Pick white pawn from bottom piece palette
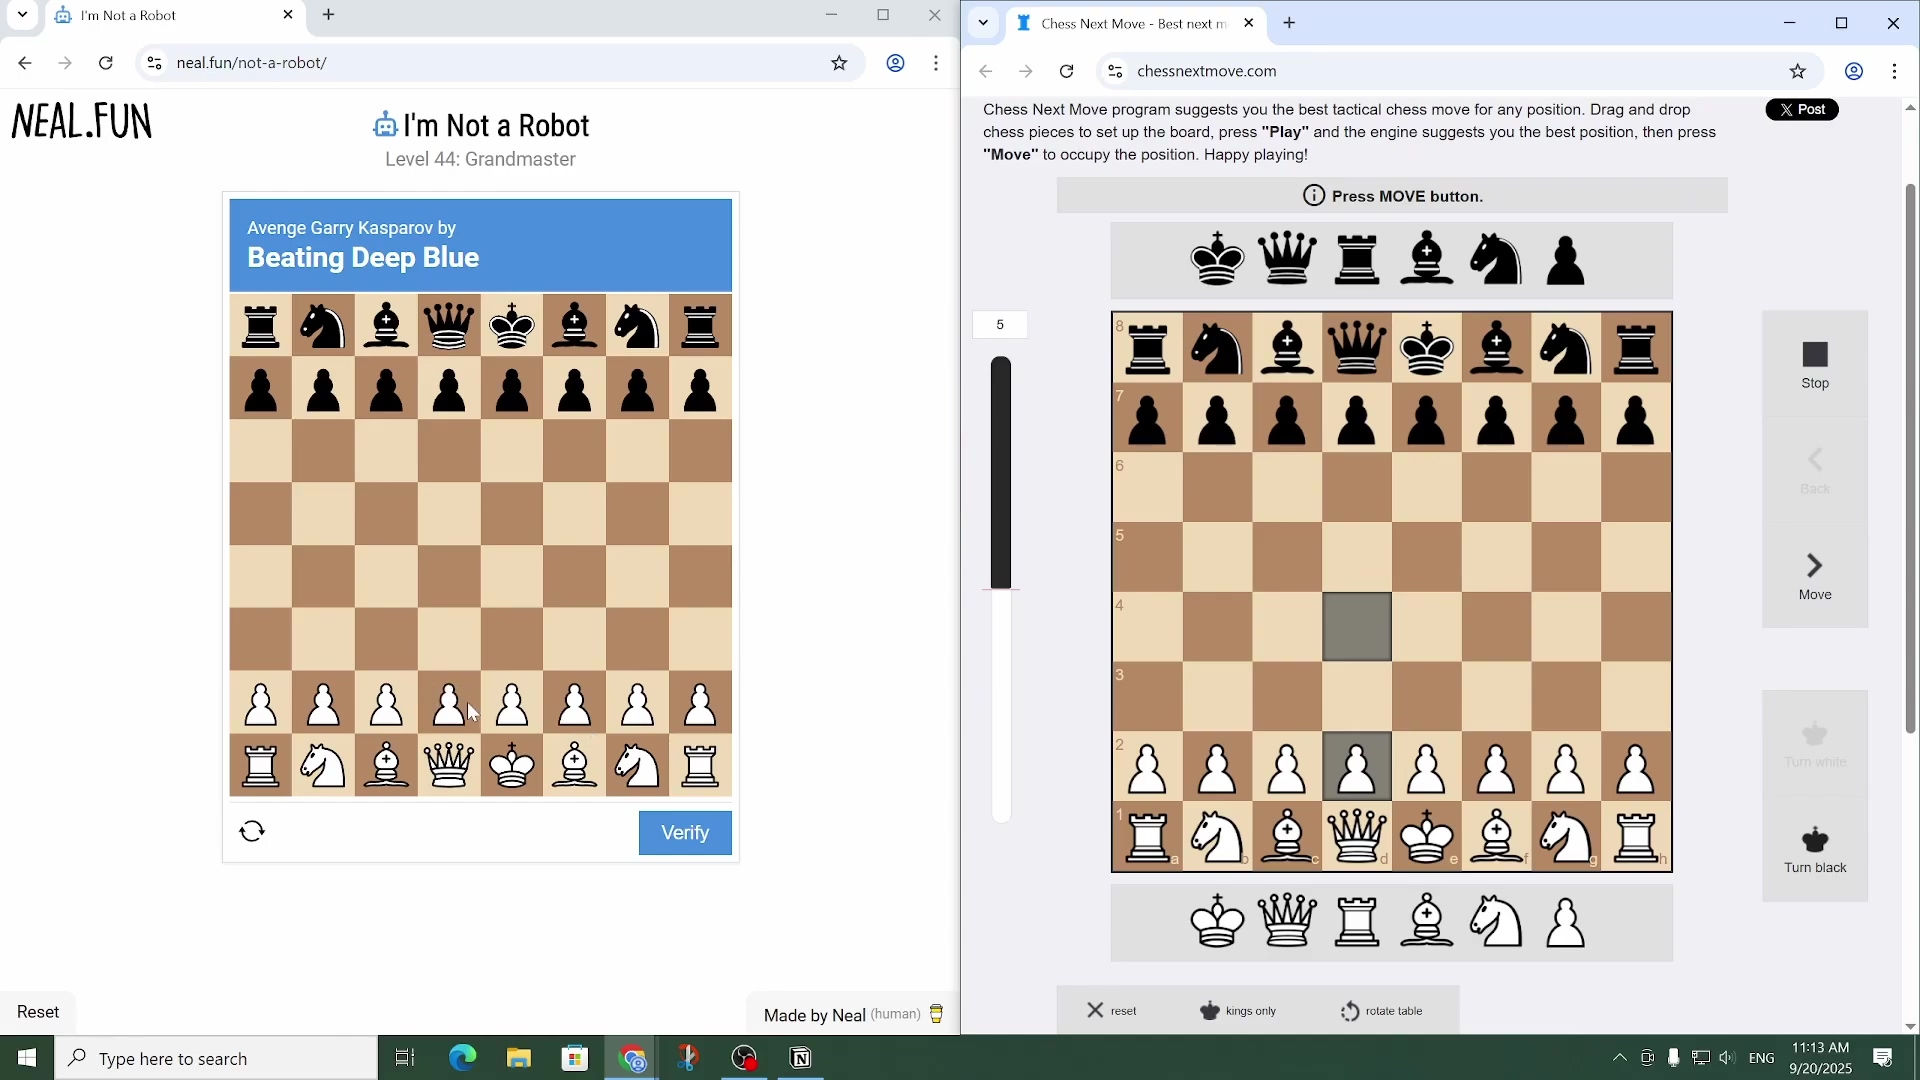This screenshot has height=1080, width=1920. pos(1566,921)
